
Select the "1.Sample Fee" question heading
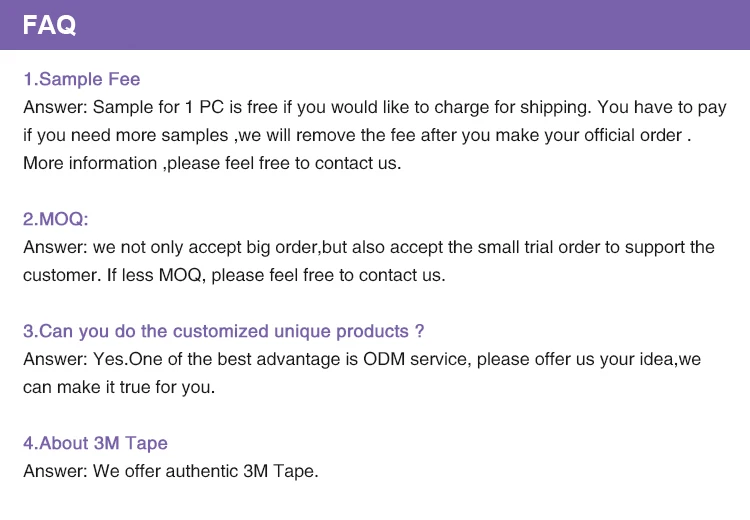click(82, 79)
